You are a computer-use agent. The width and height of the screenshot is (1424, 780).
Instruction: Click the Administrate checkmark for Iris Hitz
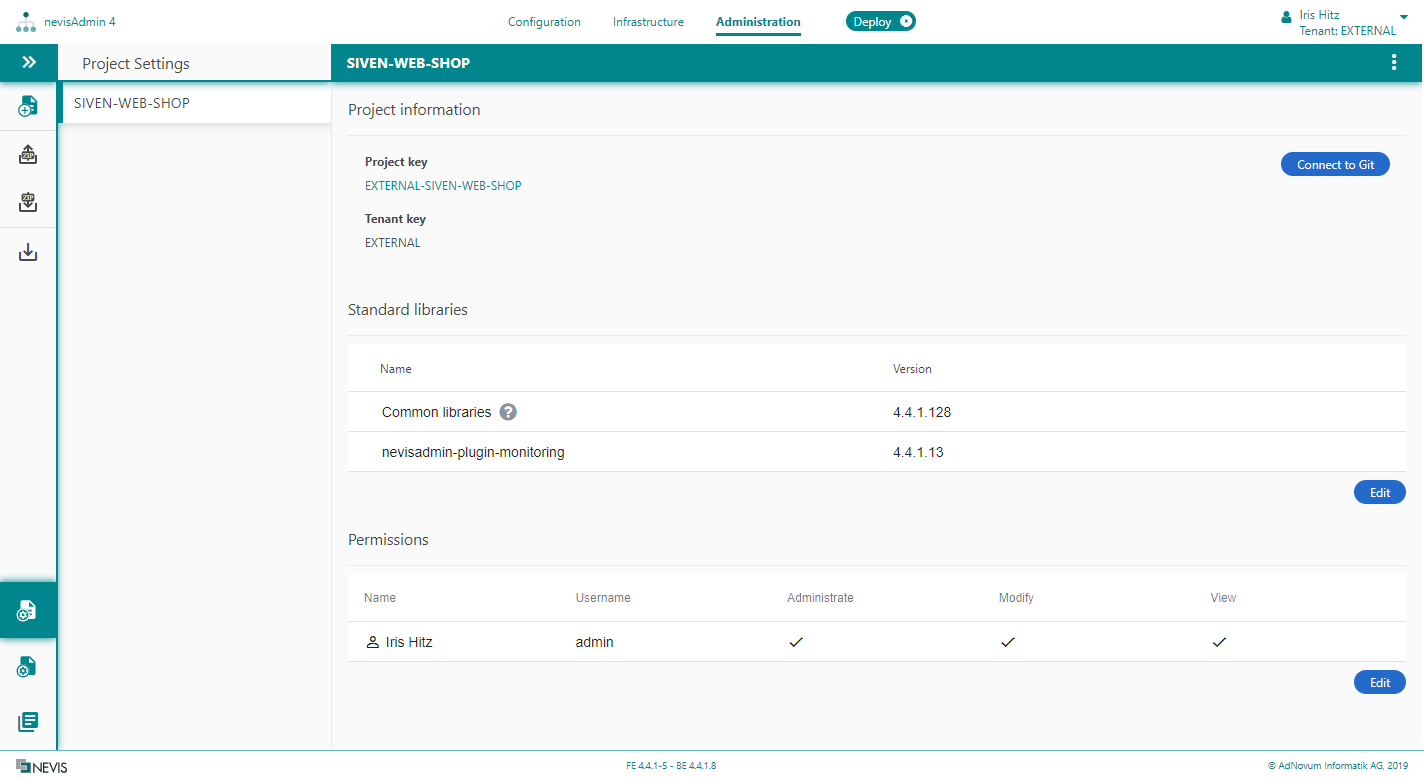796,642
